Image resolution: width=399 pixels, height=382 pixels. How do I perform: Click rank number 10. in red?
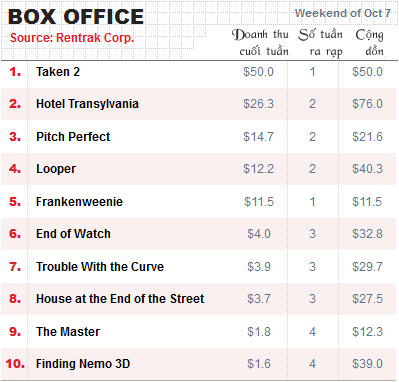coord(15,364)
